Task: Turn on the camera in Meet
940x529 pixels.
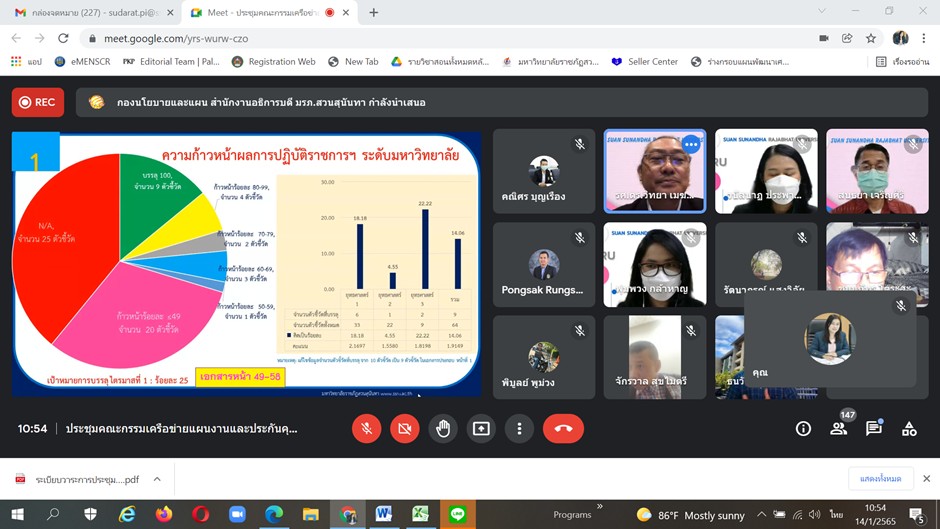Action: coord(404,428)
